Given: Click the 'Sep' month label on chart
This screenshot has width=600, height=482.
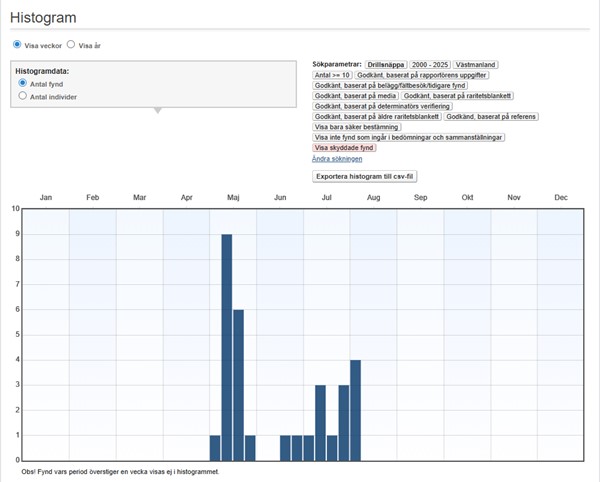Looking at the screenshot, I should tap(420, 198).
